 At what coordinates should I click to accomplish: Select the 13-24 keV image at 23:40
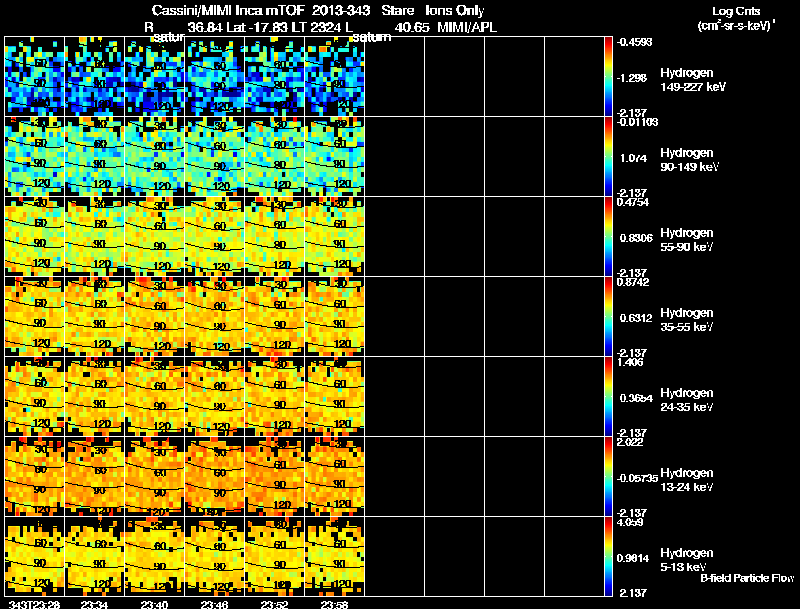point(154,477)
